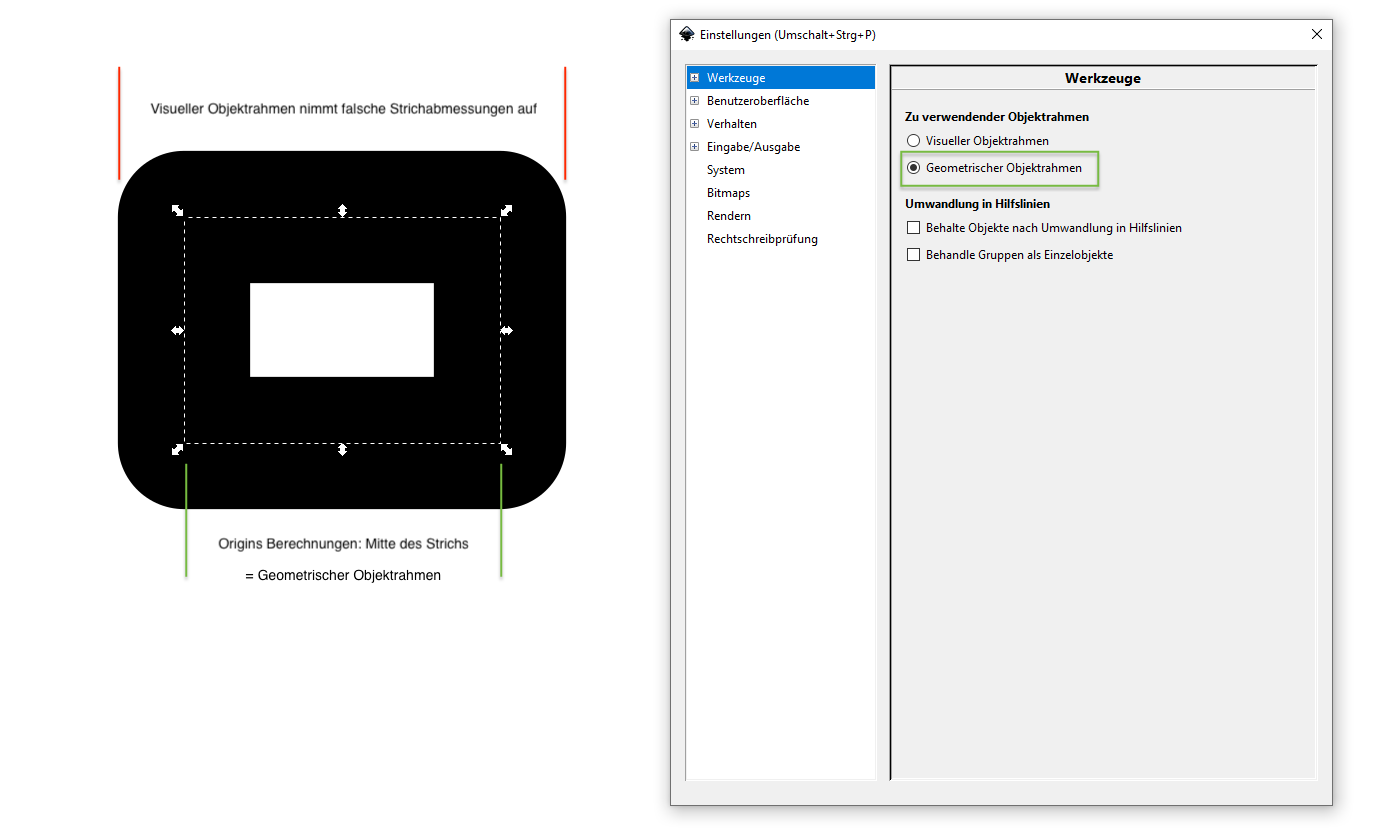Open Verhalten settings category
This screenshot has width=1378, height=838.
pyautogui.click(x=732, y=124)
